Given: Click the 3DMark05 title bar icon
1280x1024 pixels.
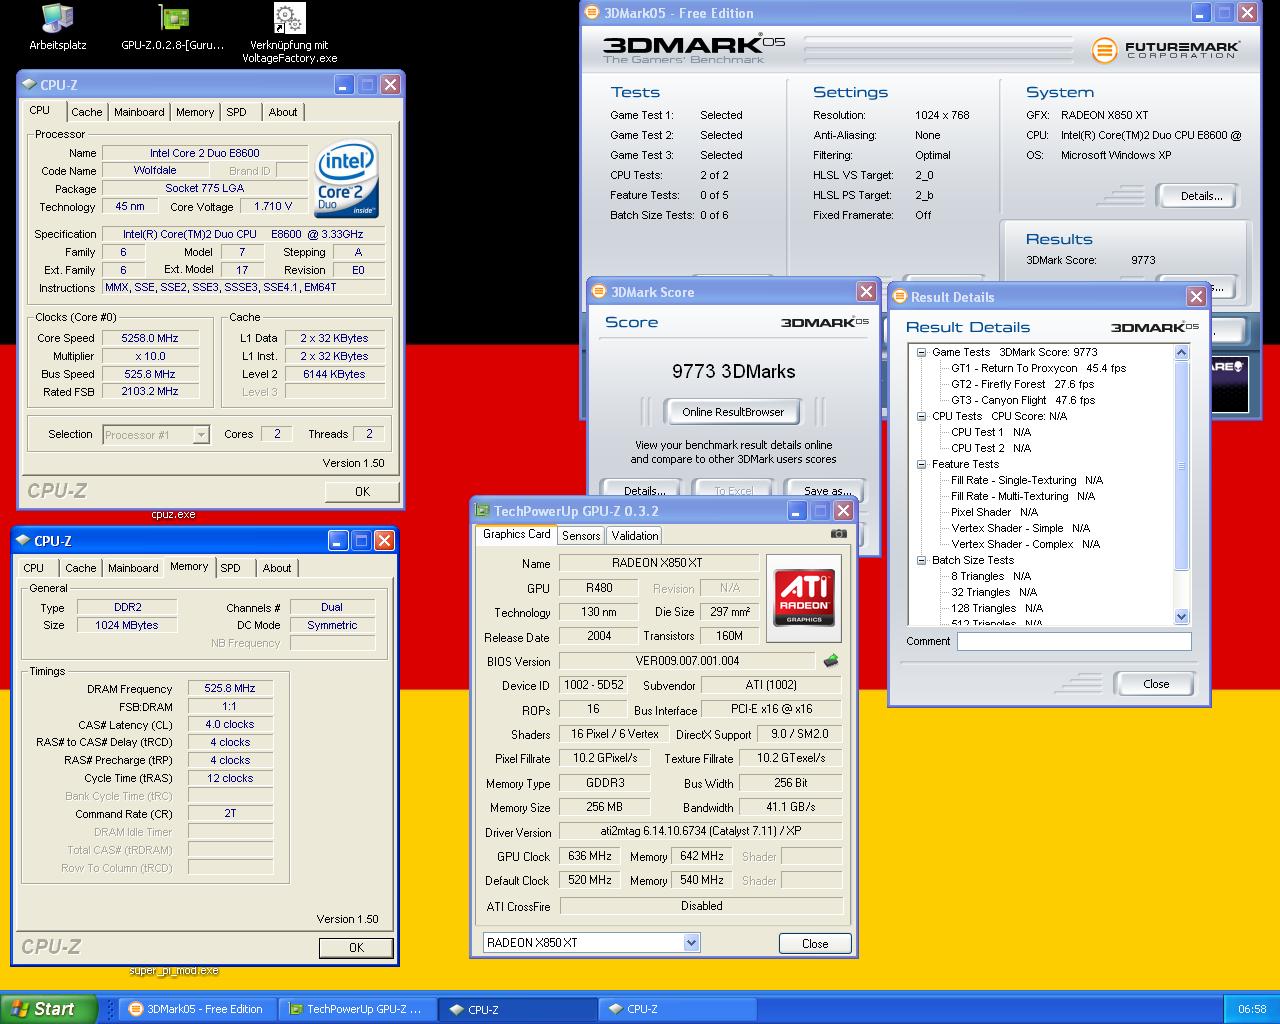Looking at the screenshot, I should click(592, 13).
